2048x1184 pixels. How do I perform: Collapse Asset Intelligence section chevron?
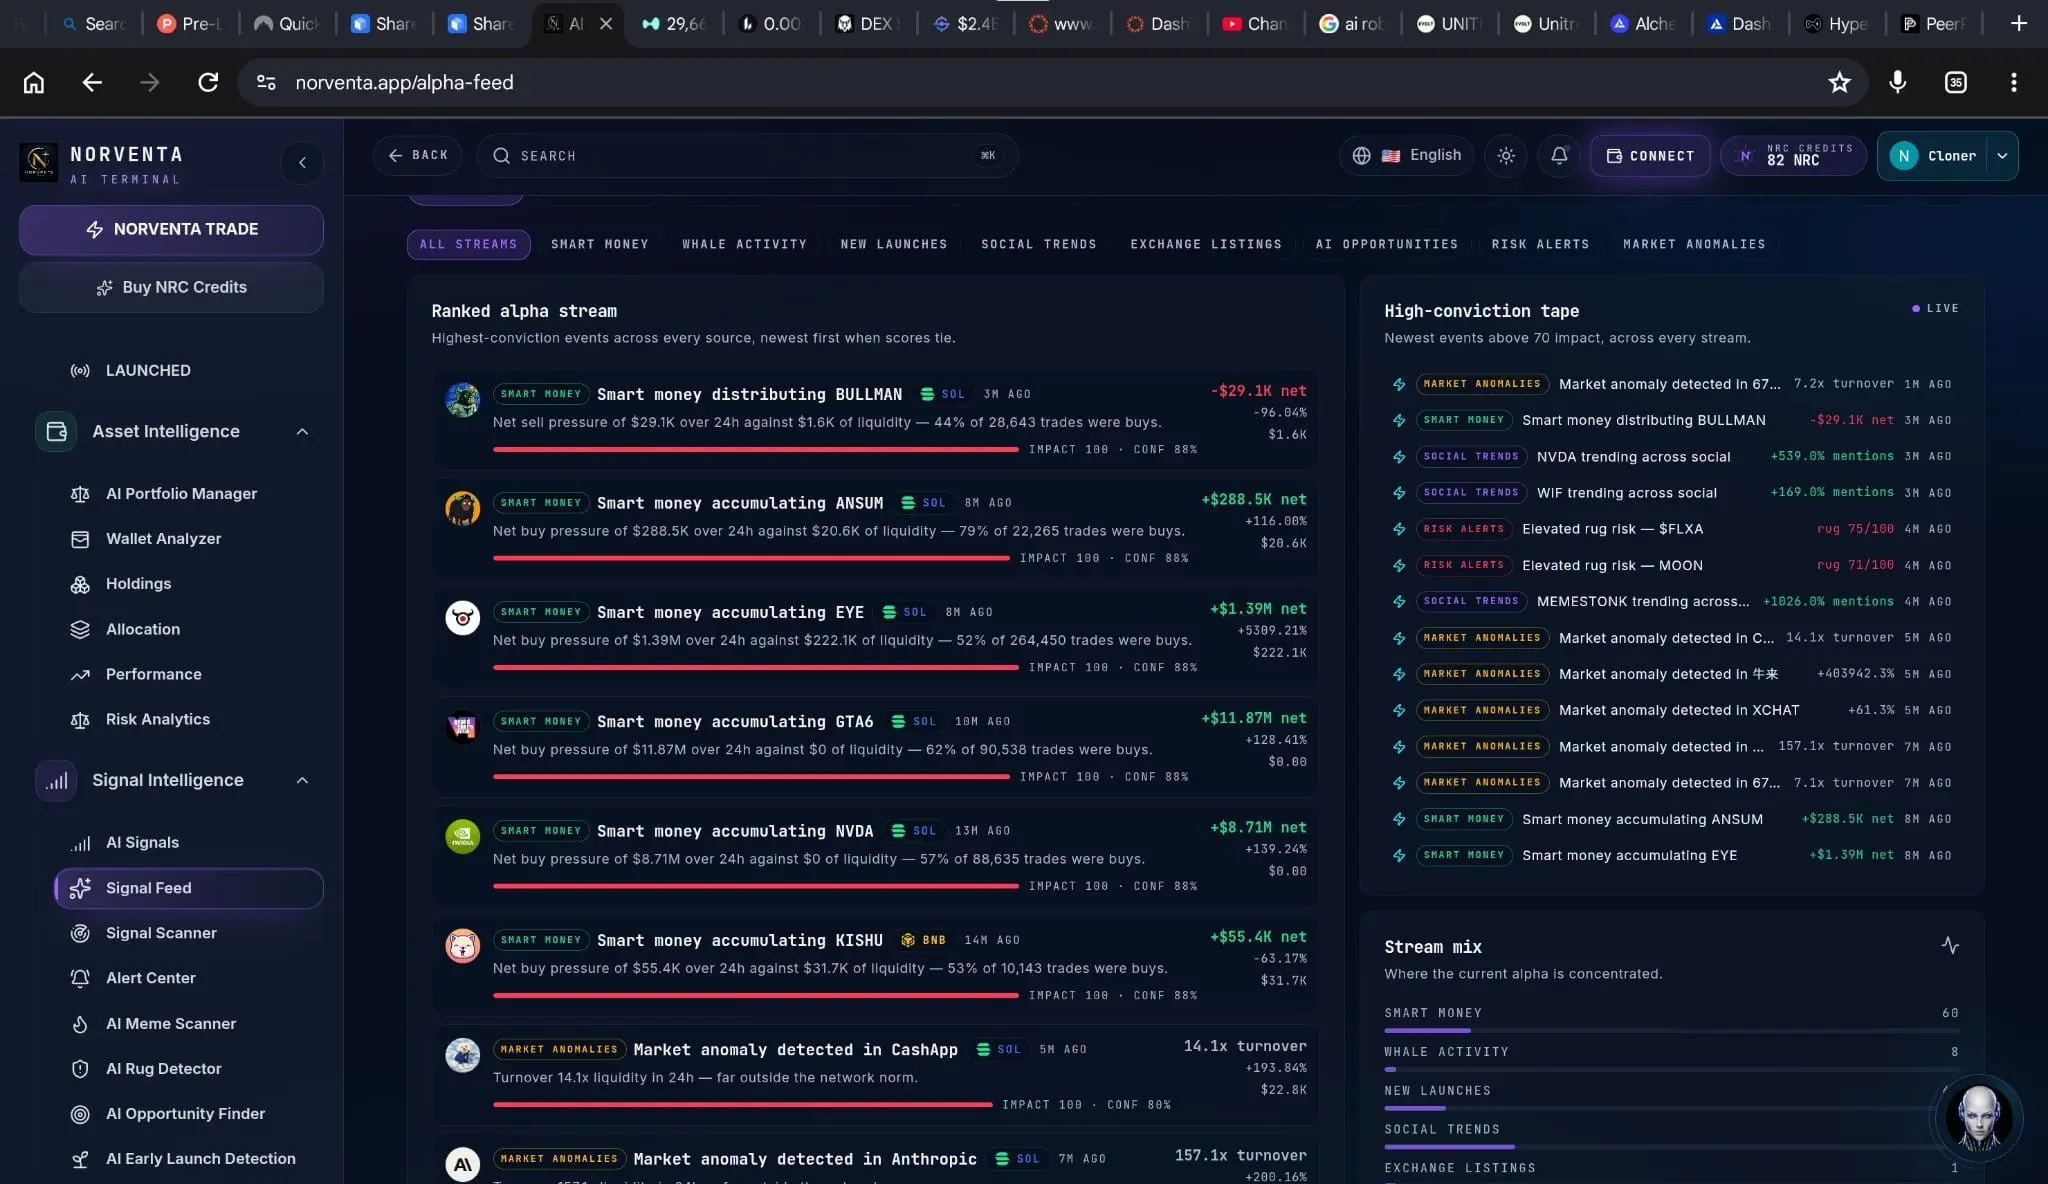pos(302,431)
